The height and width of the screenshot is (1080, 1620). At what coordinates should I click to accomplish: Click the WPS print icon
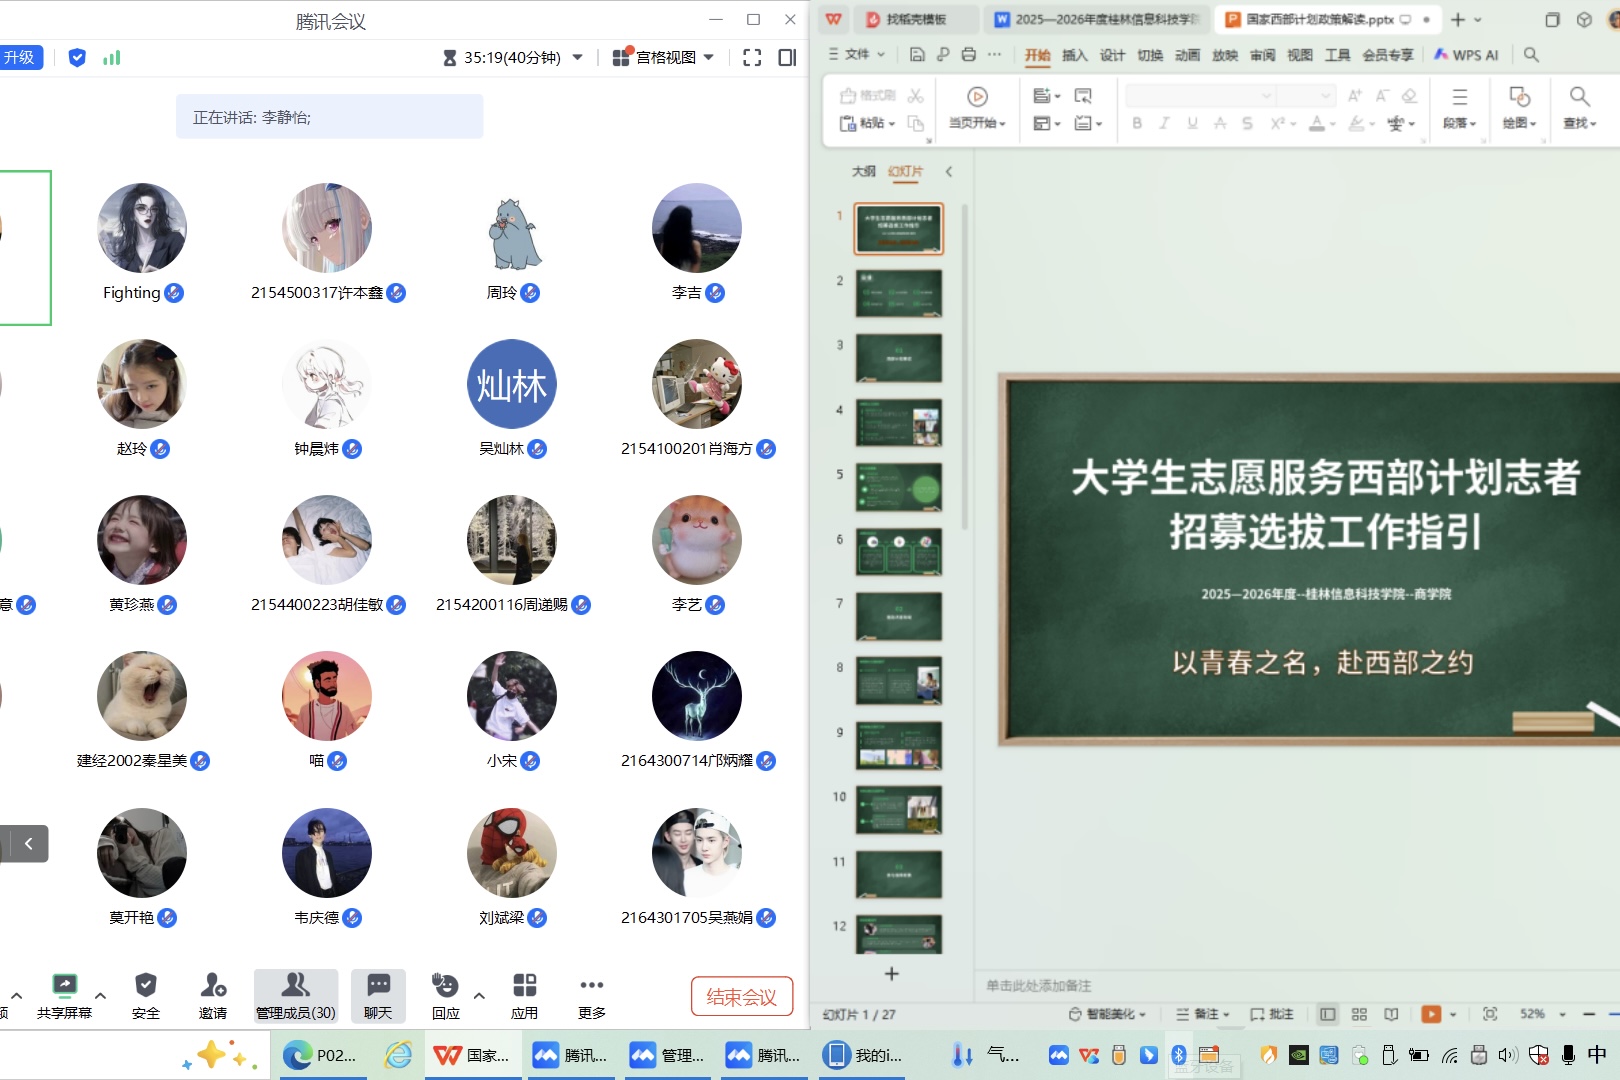click(x=968, y=55)
